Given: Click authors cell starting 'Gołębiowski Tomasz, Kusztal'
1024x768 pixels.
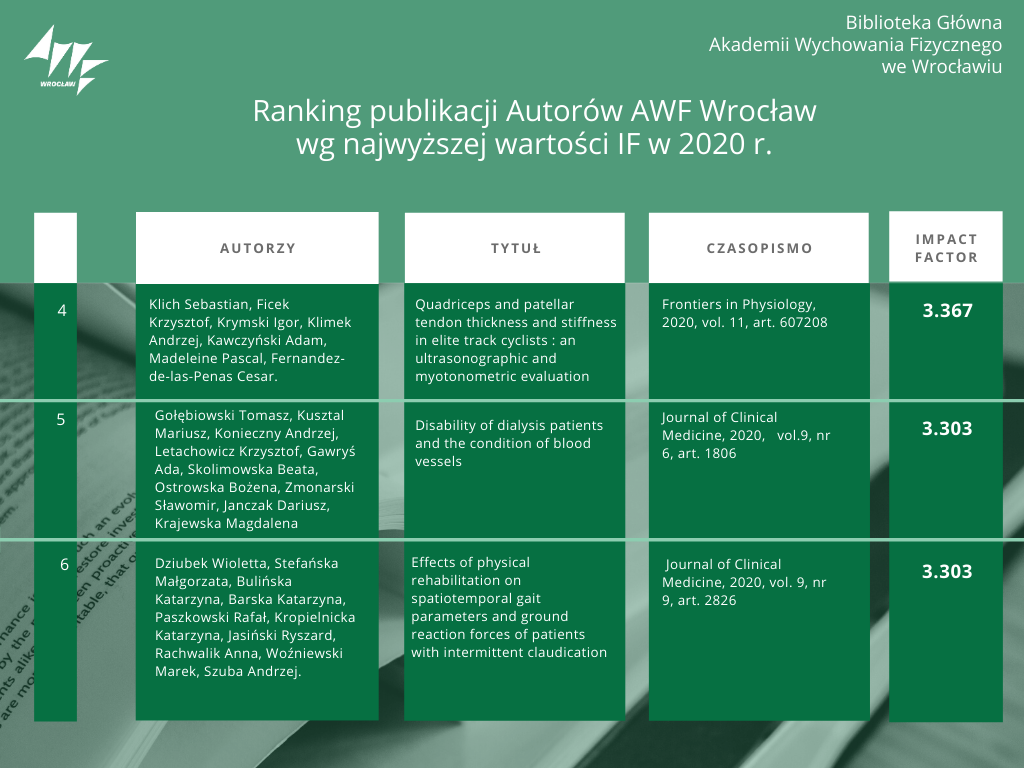Looking at the screenshot, I should 257,470.
